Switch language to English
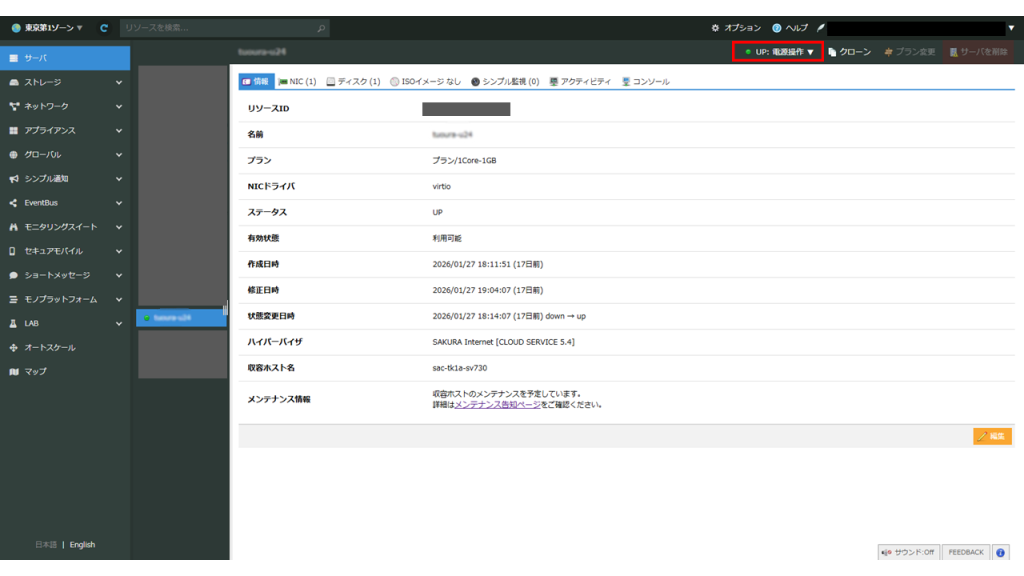This screenshot has width=1024, height=576. click(82, 545)
